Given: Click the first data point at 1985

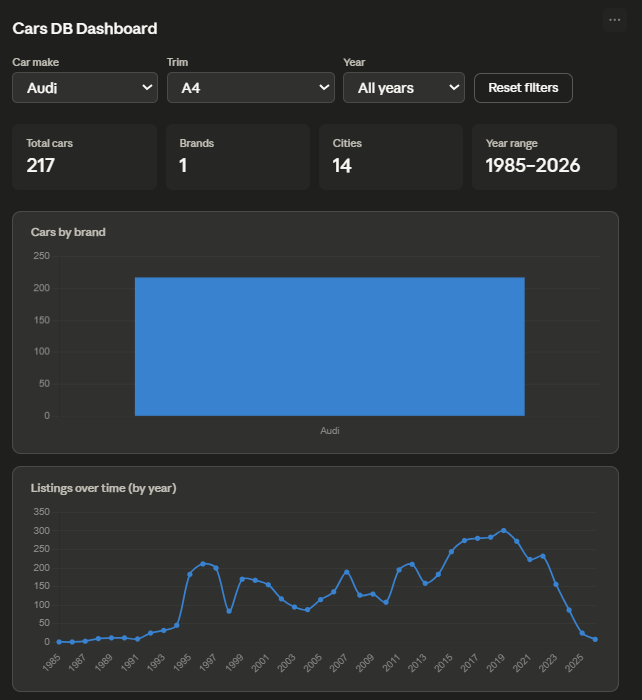Looking at the screenshot, I should click(x=59, y=642).
